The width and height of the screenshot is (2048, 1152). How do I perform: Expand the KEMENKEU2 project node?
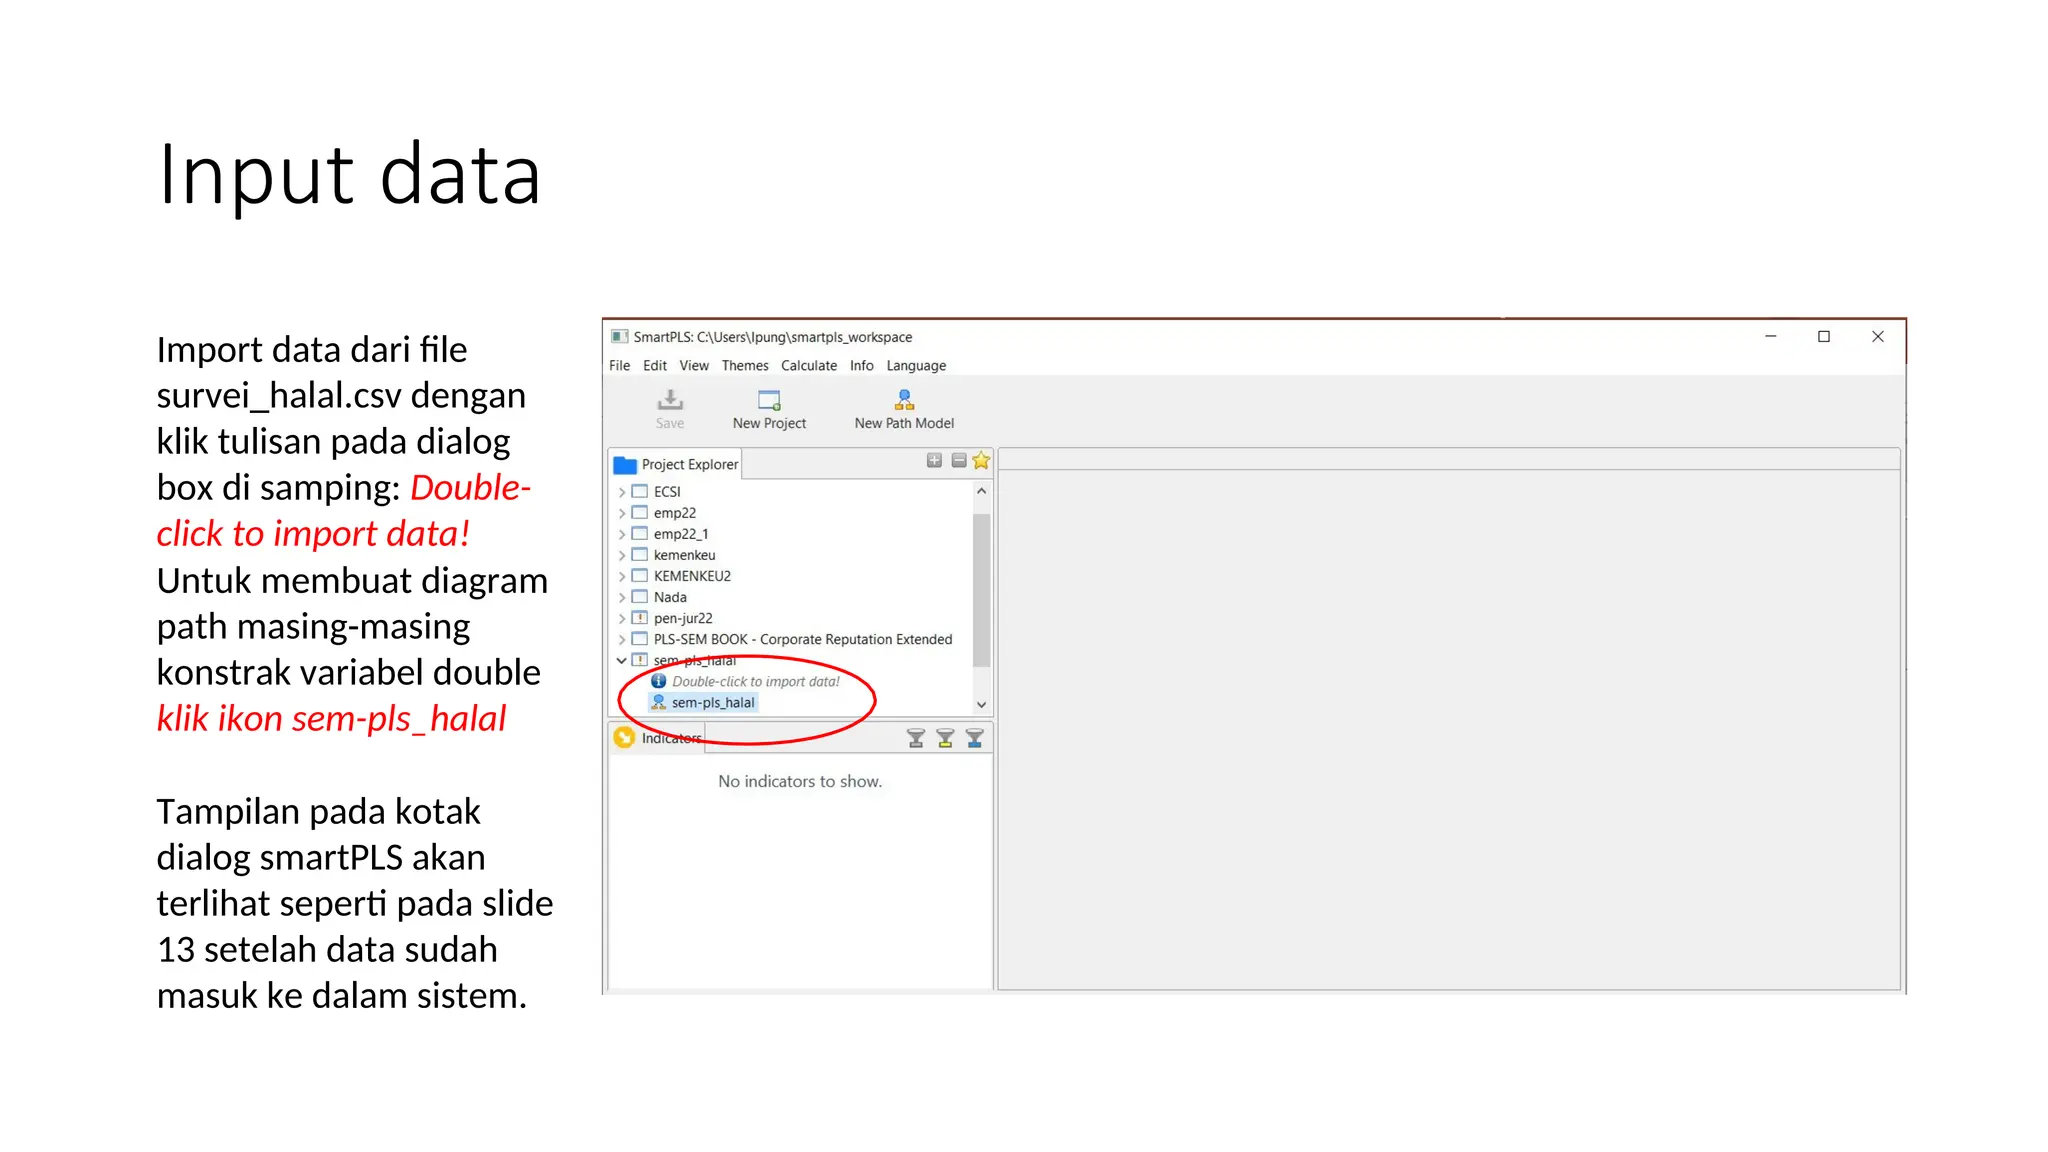click(622, 576)
